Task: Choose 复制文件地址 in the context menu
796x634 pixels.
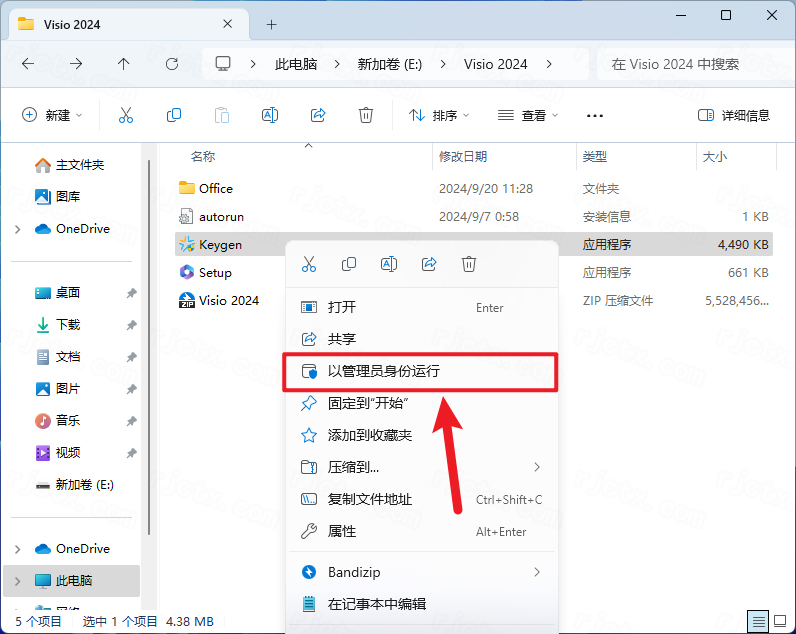Action: click(x=422, y=499)
